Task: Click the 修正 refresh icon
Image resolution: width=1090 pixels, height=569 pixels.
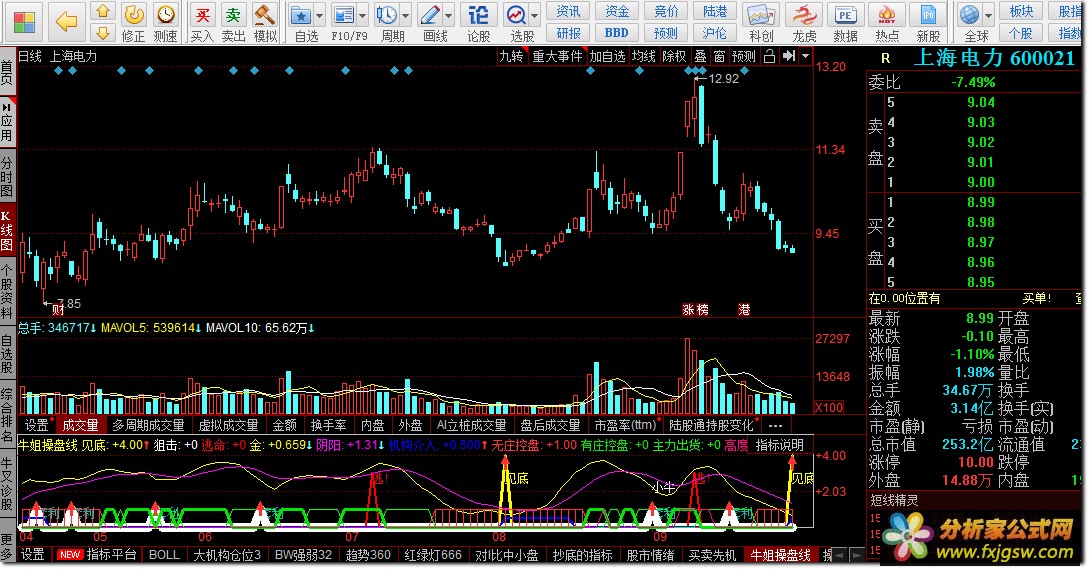Action: (x=133, y=15)
